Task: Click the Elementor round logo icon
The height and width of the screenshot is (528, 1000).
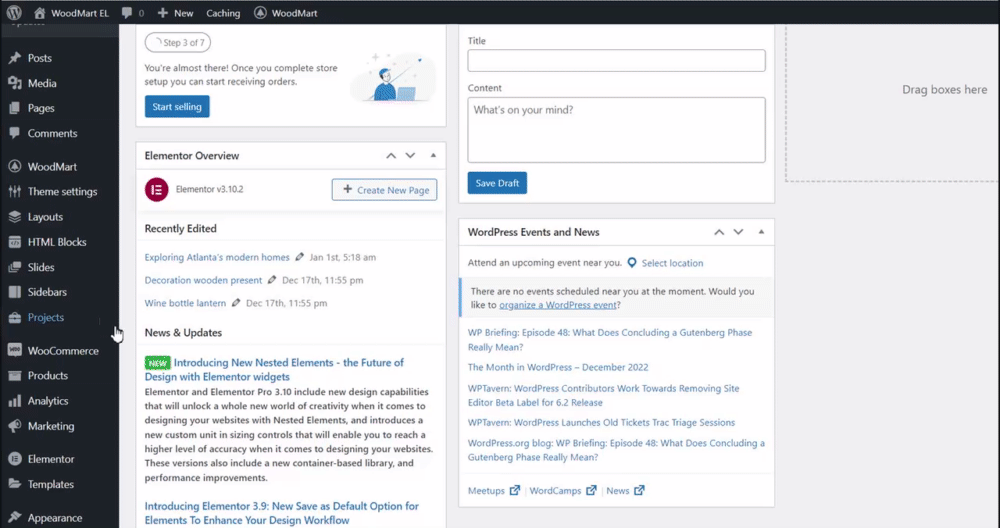Action: 157,189
